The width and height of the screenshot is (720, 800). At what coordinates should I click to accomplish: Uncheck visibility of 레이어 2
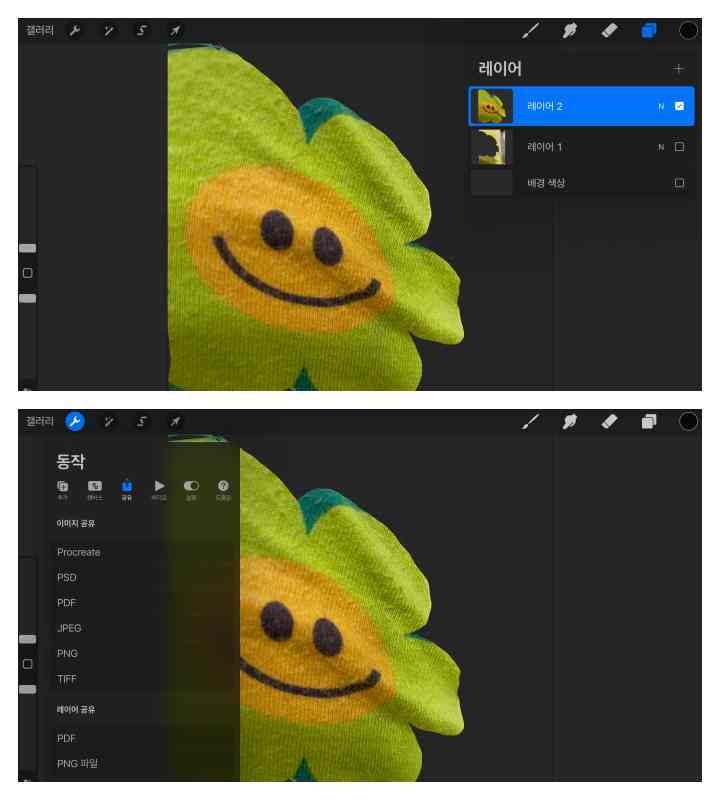pos(679,106)
